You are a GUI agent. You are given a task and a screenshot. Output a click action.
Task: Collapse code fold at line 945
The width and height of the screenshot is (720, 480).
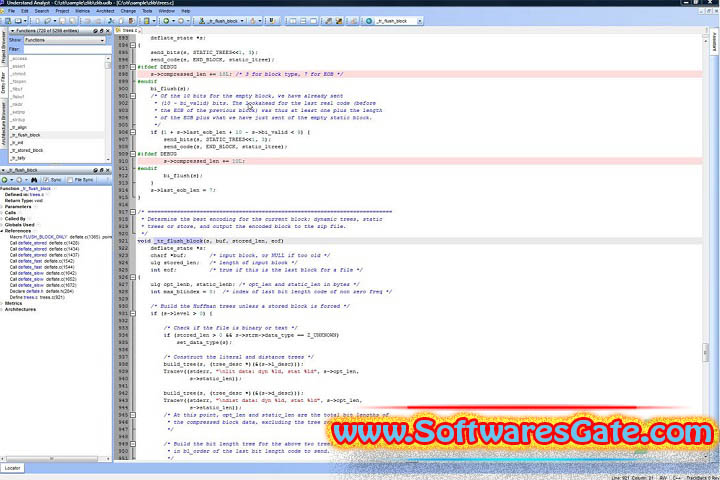pos(133,415)
